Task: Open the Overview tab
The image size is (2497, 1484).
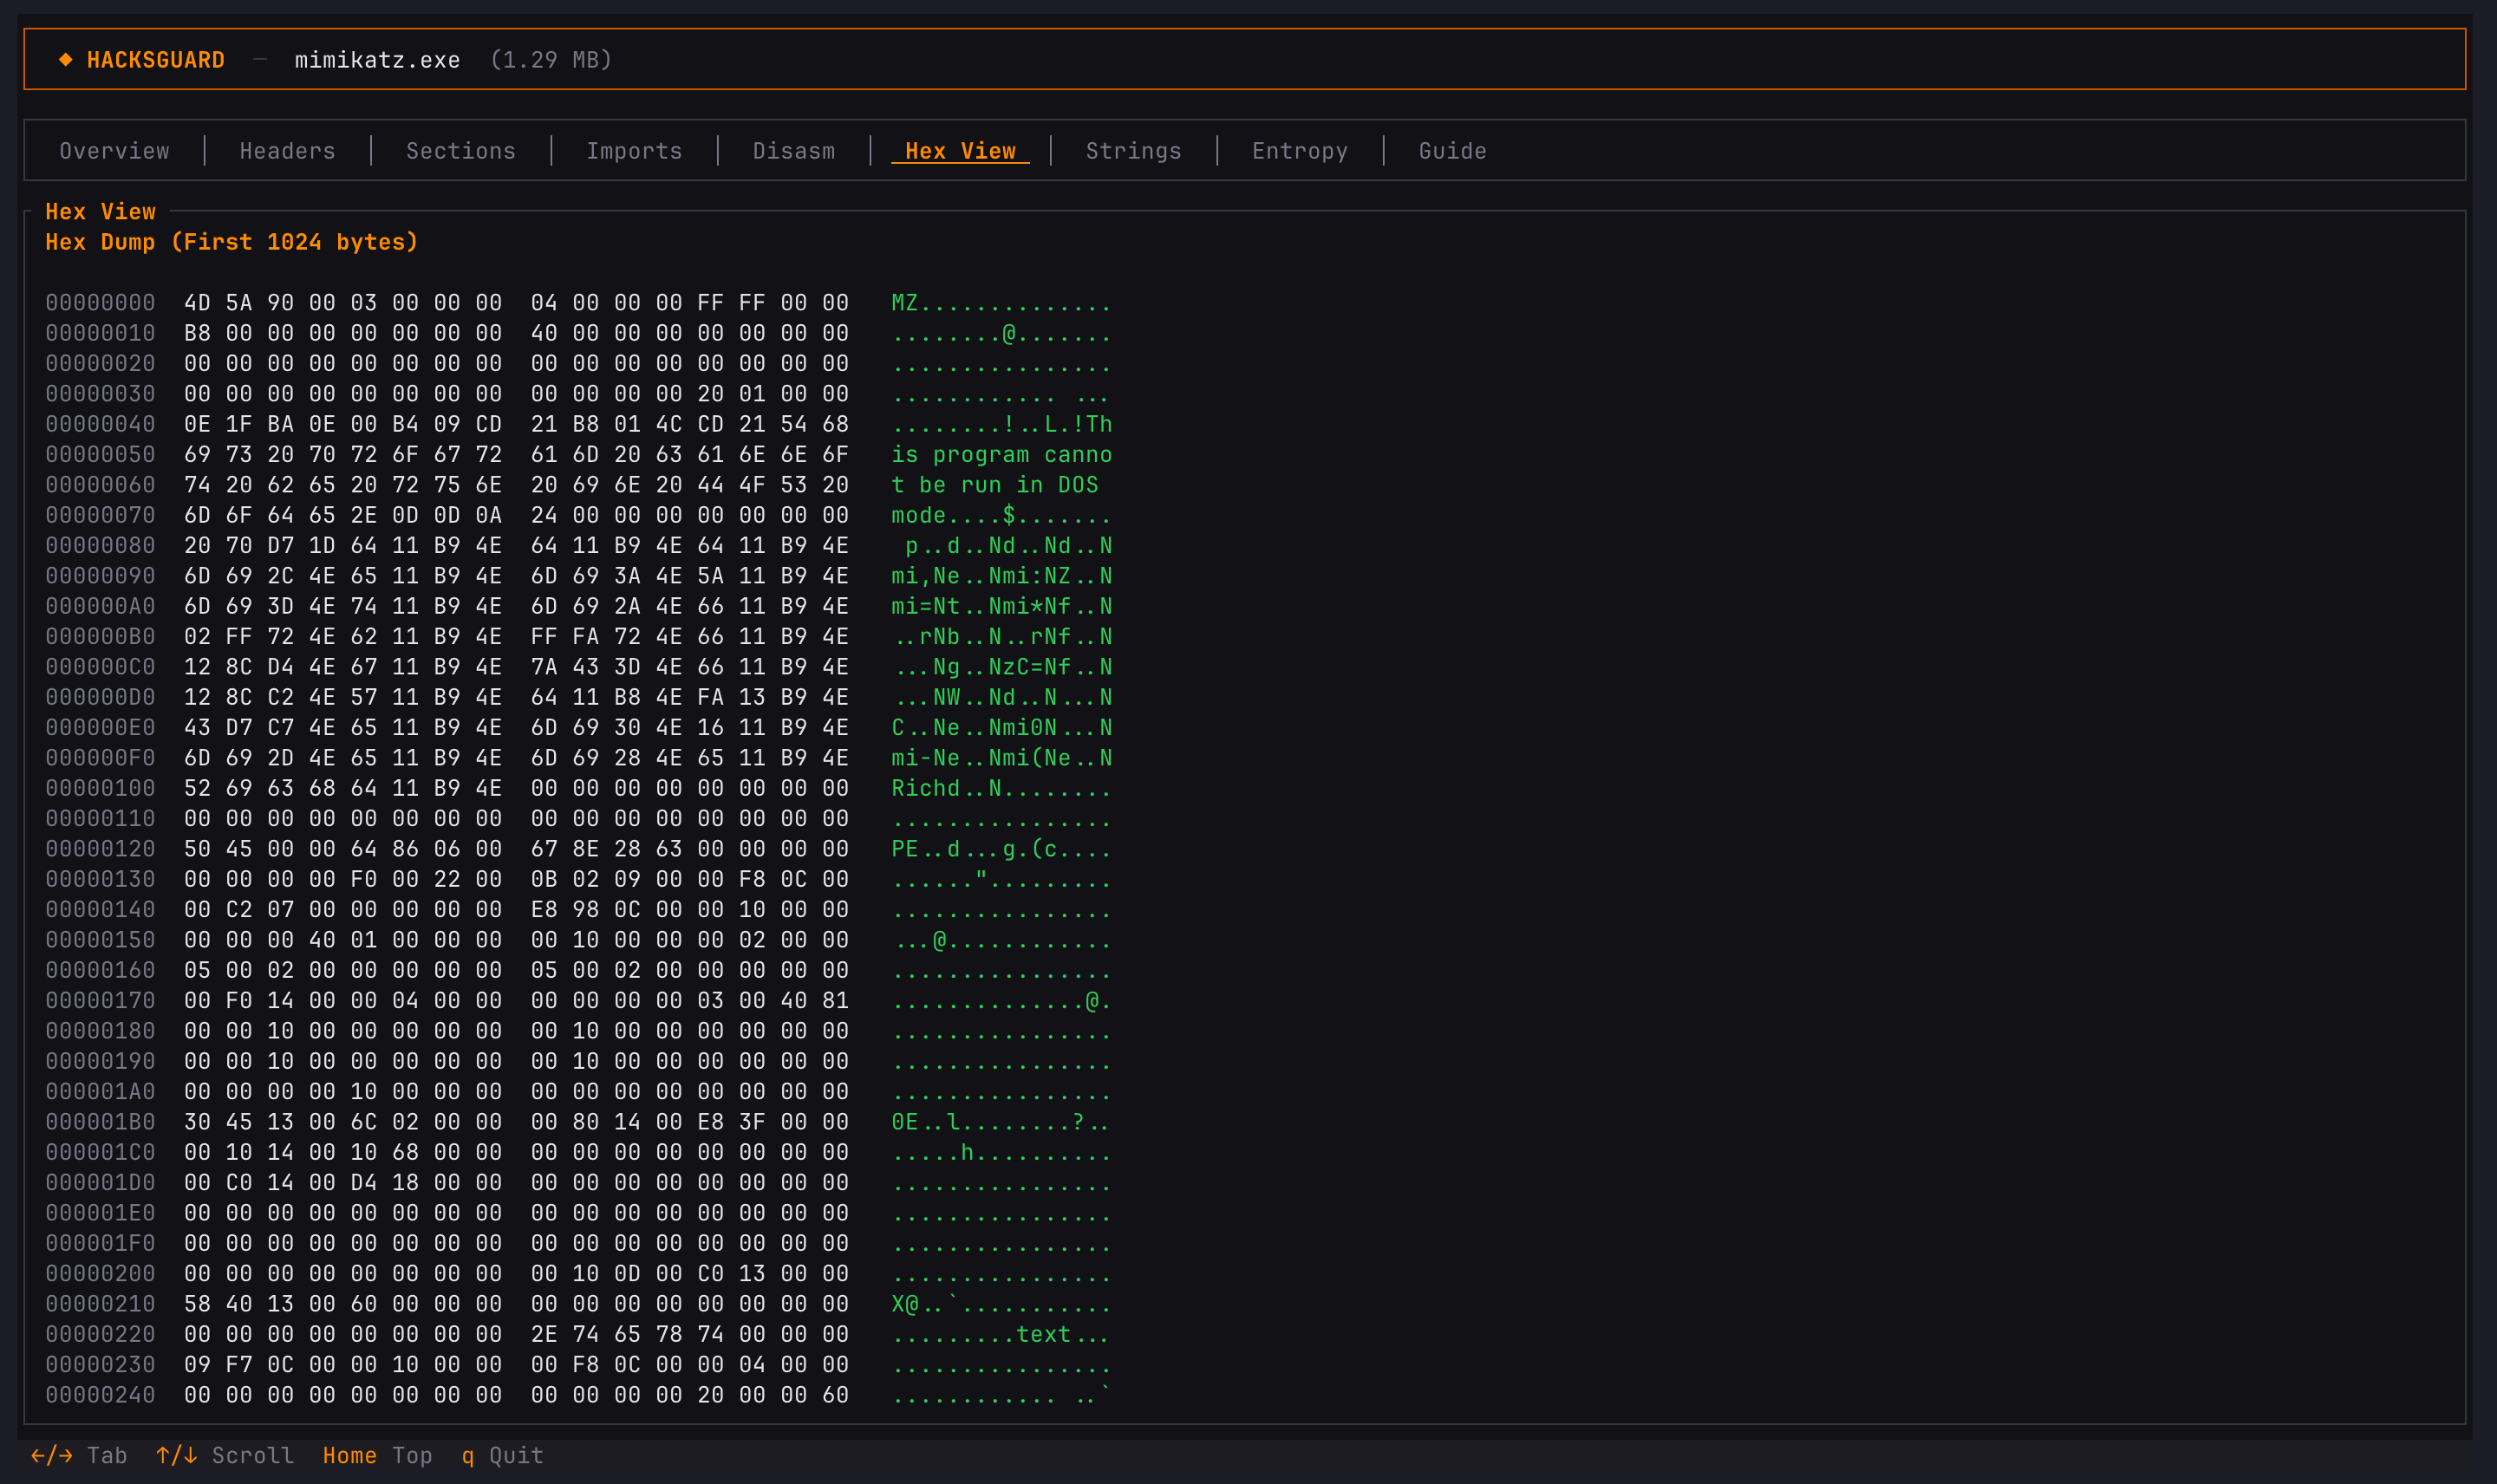Action: point(114,151)
